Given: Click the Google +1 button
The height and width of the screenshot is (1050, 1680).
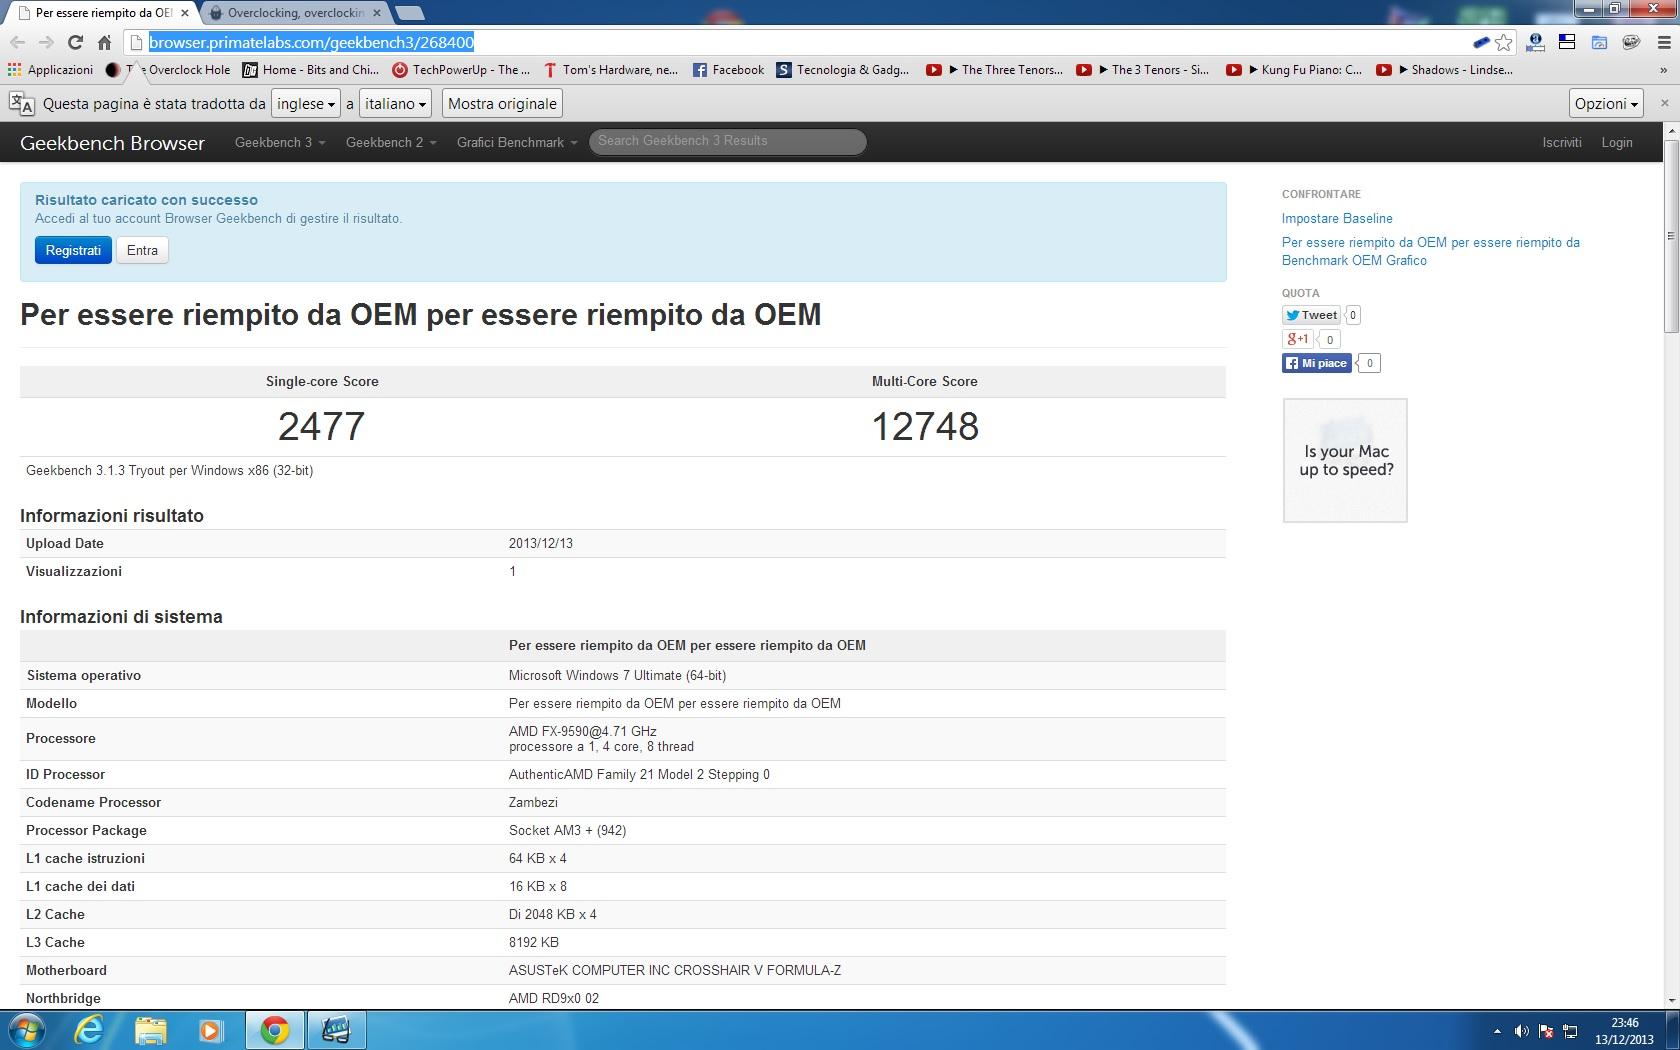Looking at the screenshot, I should tap(1298, 339).
